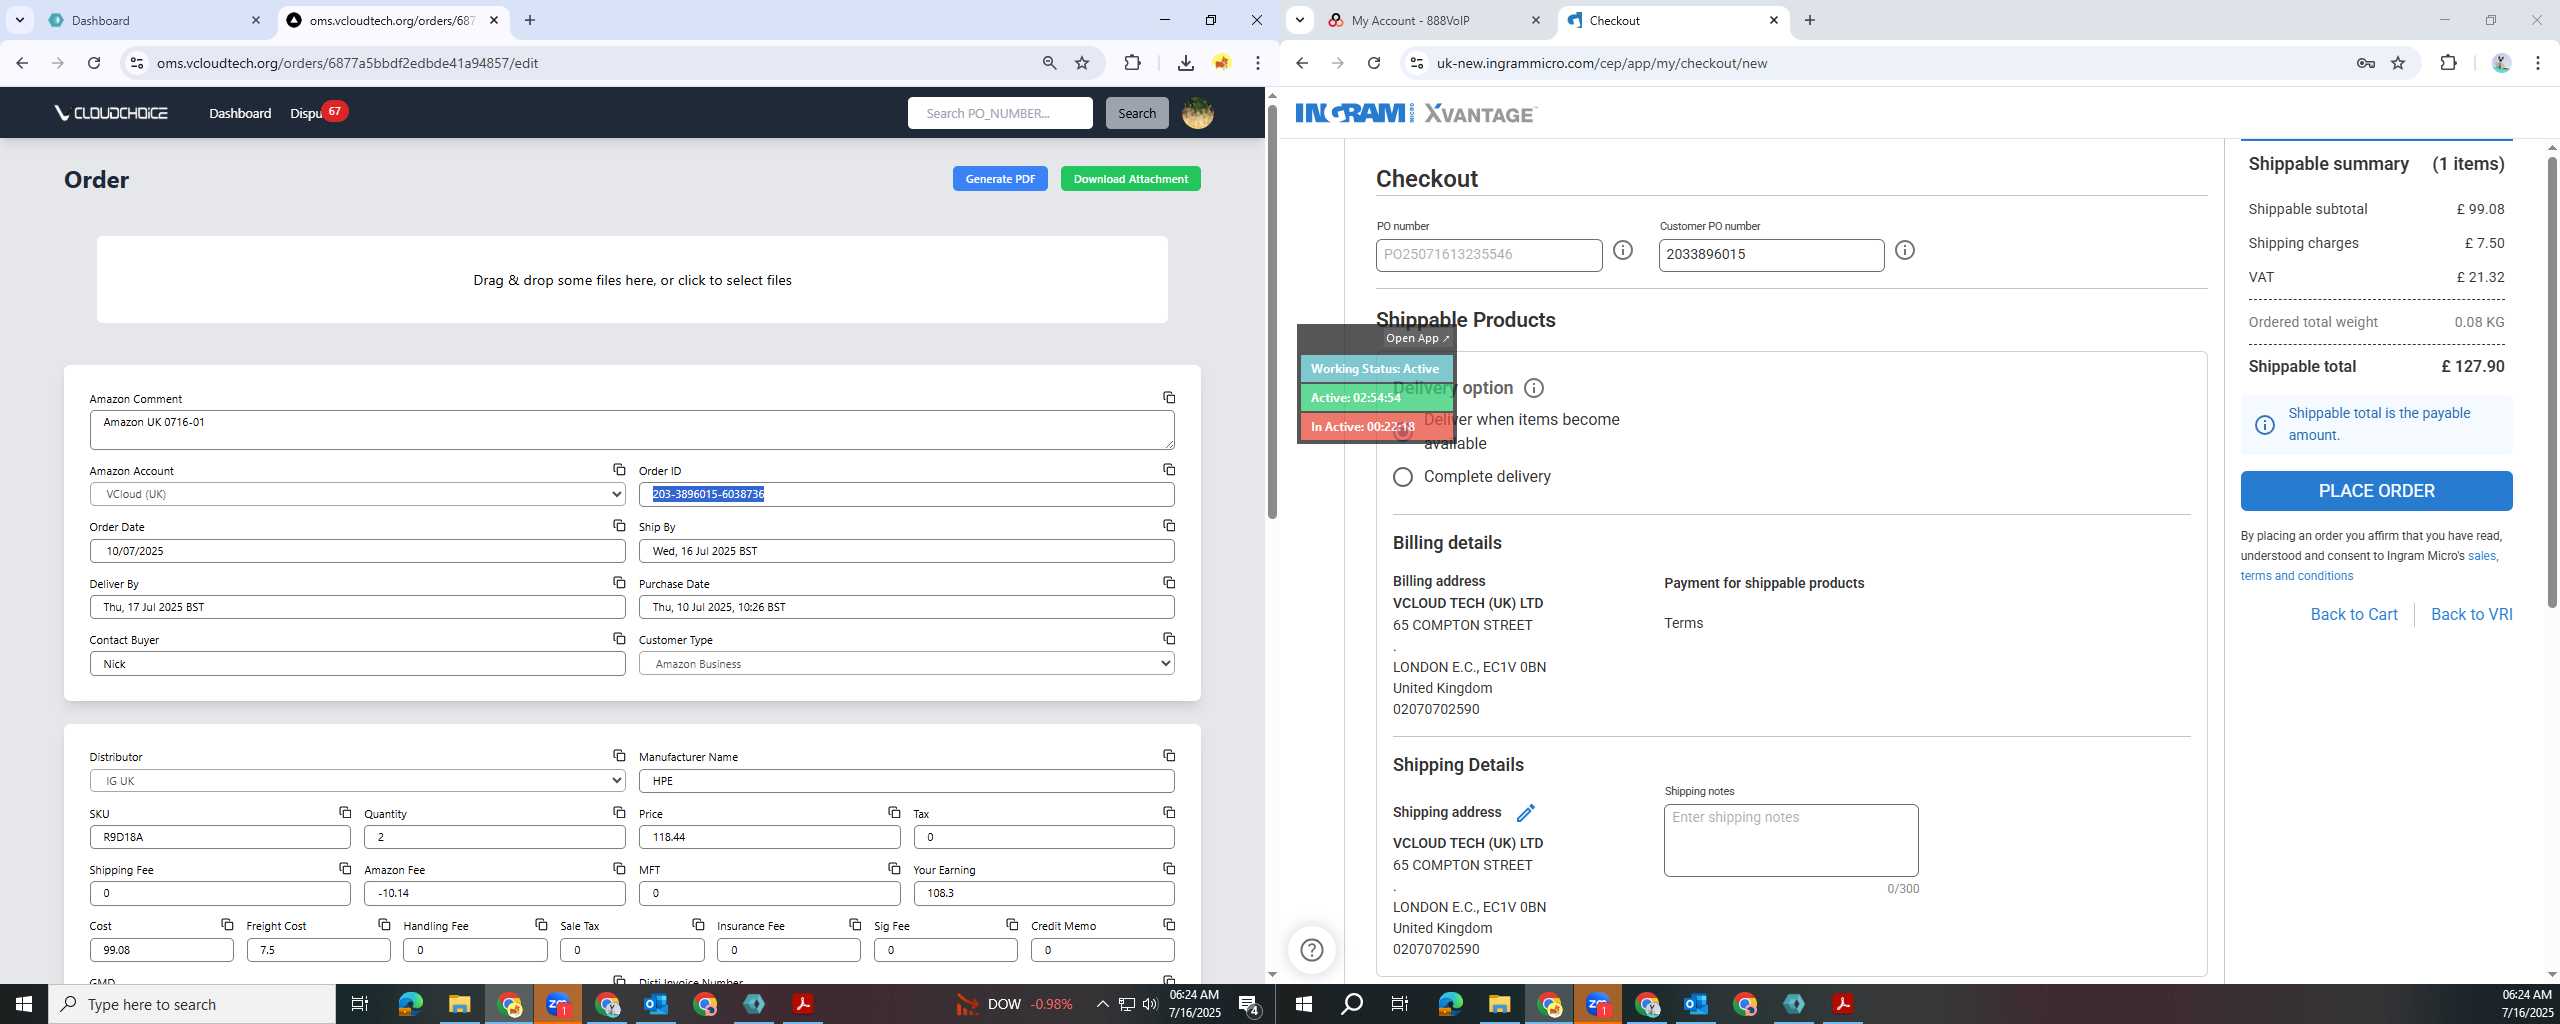This screenshot has width=2560, height=1024.
Task: Copy the Deliver By value
Action: click(x=619, y=582)
